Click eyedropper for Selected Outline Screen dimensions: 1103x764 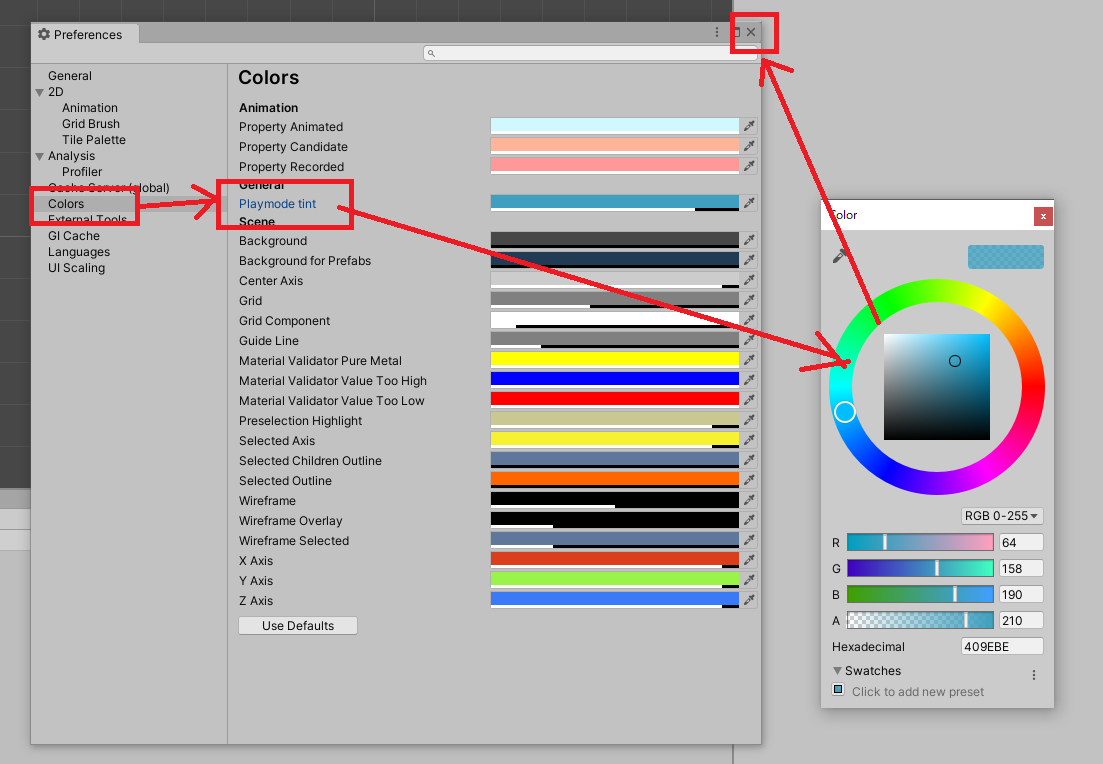click(749, 480)
